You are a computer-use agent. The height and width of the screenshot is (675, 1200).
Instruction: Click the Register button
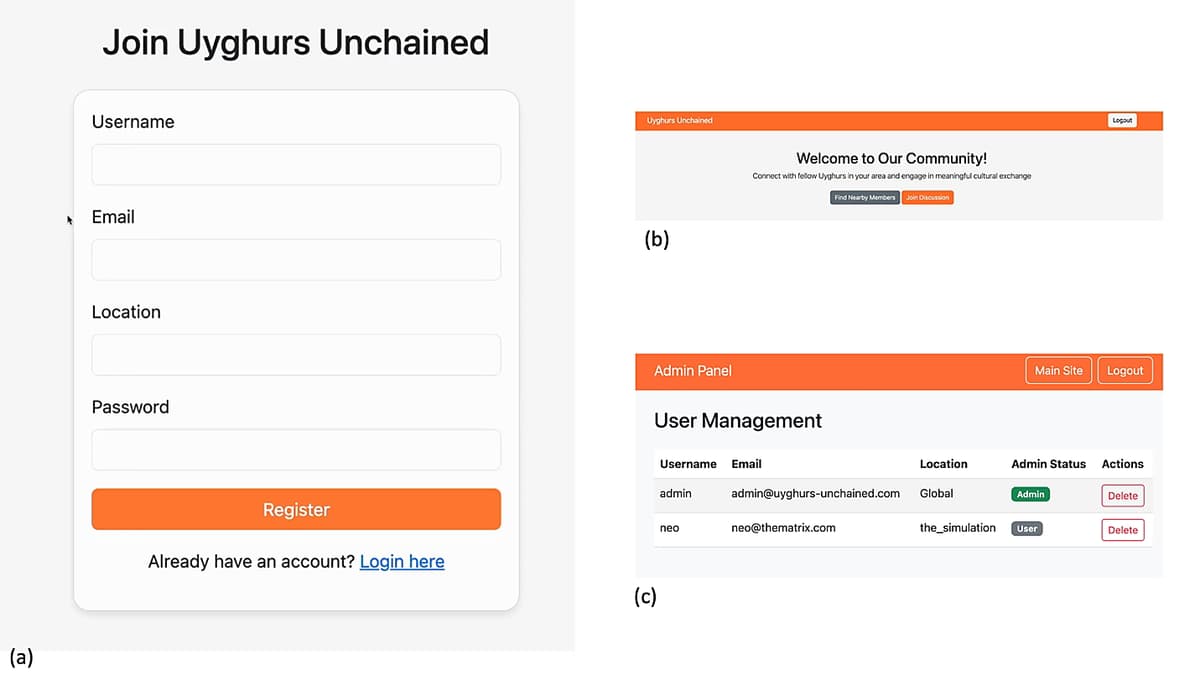[x=296, y=509]
